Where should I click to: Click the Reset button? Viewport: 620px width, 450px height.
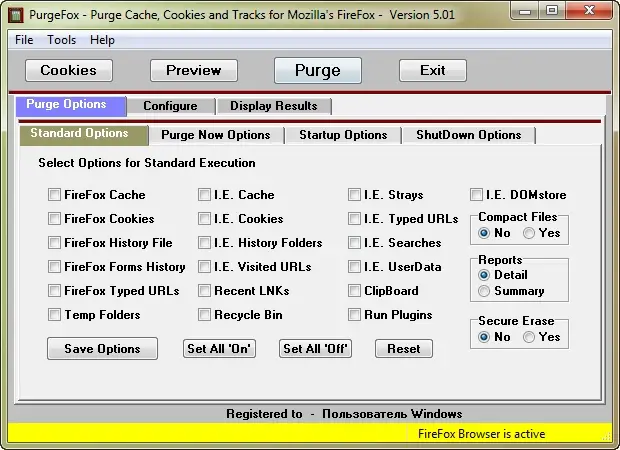point(404,348)
